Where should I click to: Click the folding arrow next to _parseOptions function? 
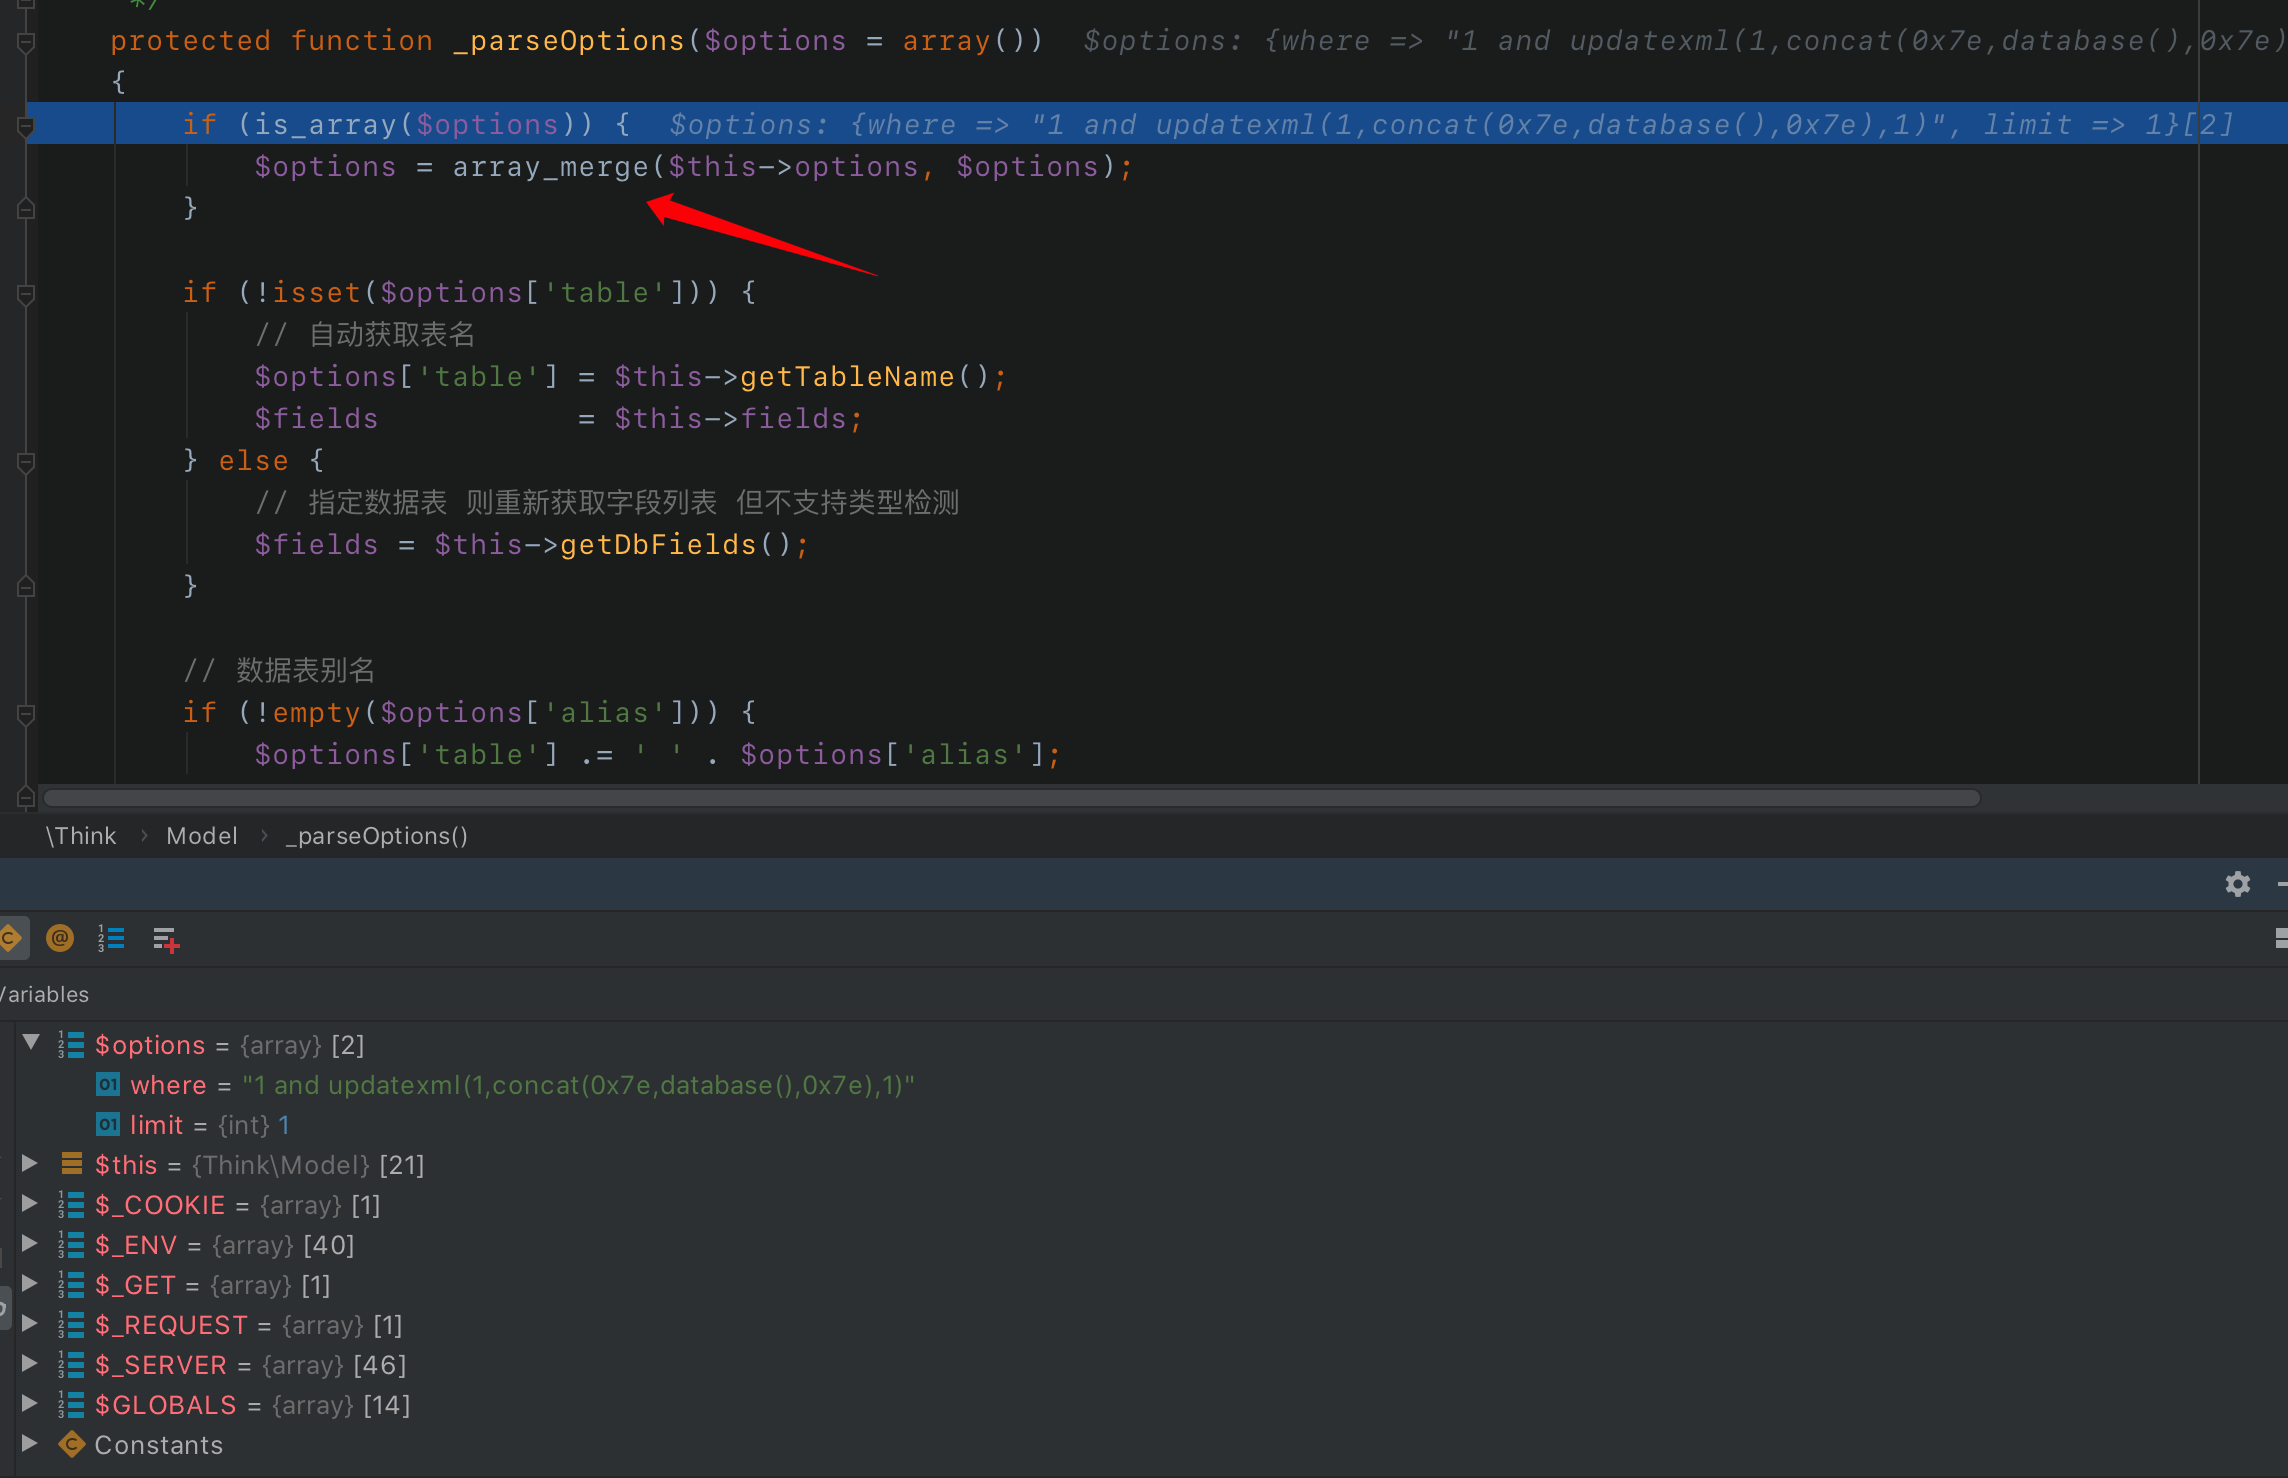point(24,42)
